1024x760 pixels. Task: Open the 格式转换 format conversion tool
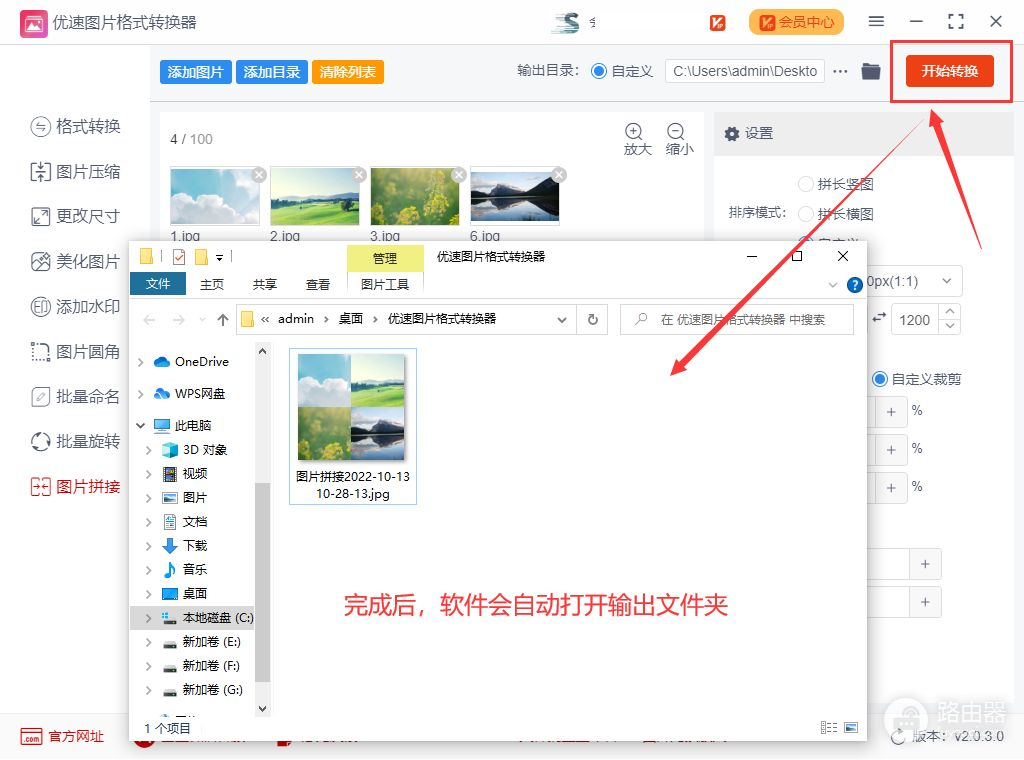tap(75, 126)
